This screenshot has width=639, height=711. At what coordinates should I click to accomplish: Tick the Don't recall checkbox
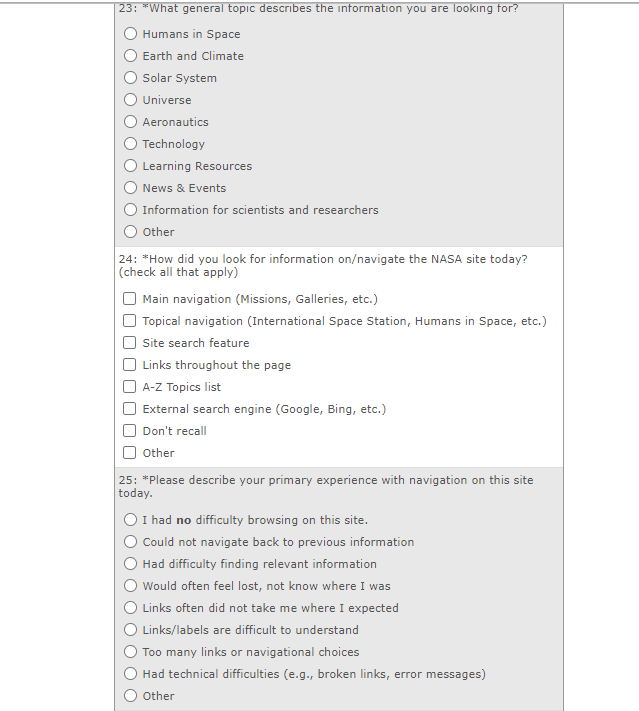(x=130, y=431)
